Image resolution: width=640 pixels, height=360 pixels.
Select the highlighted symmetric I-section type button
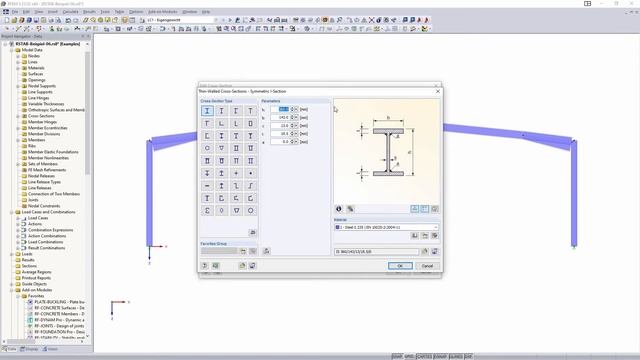[x=207, y=111]
